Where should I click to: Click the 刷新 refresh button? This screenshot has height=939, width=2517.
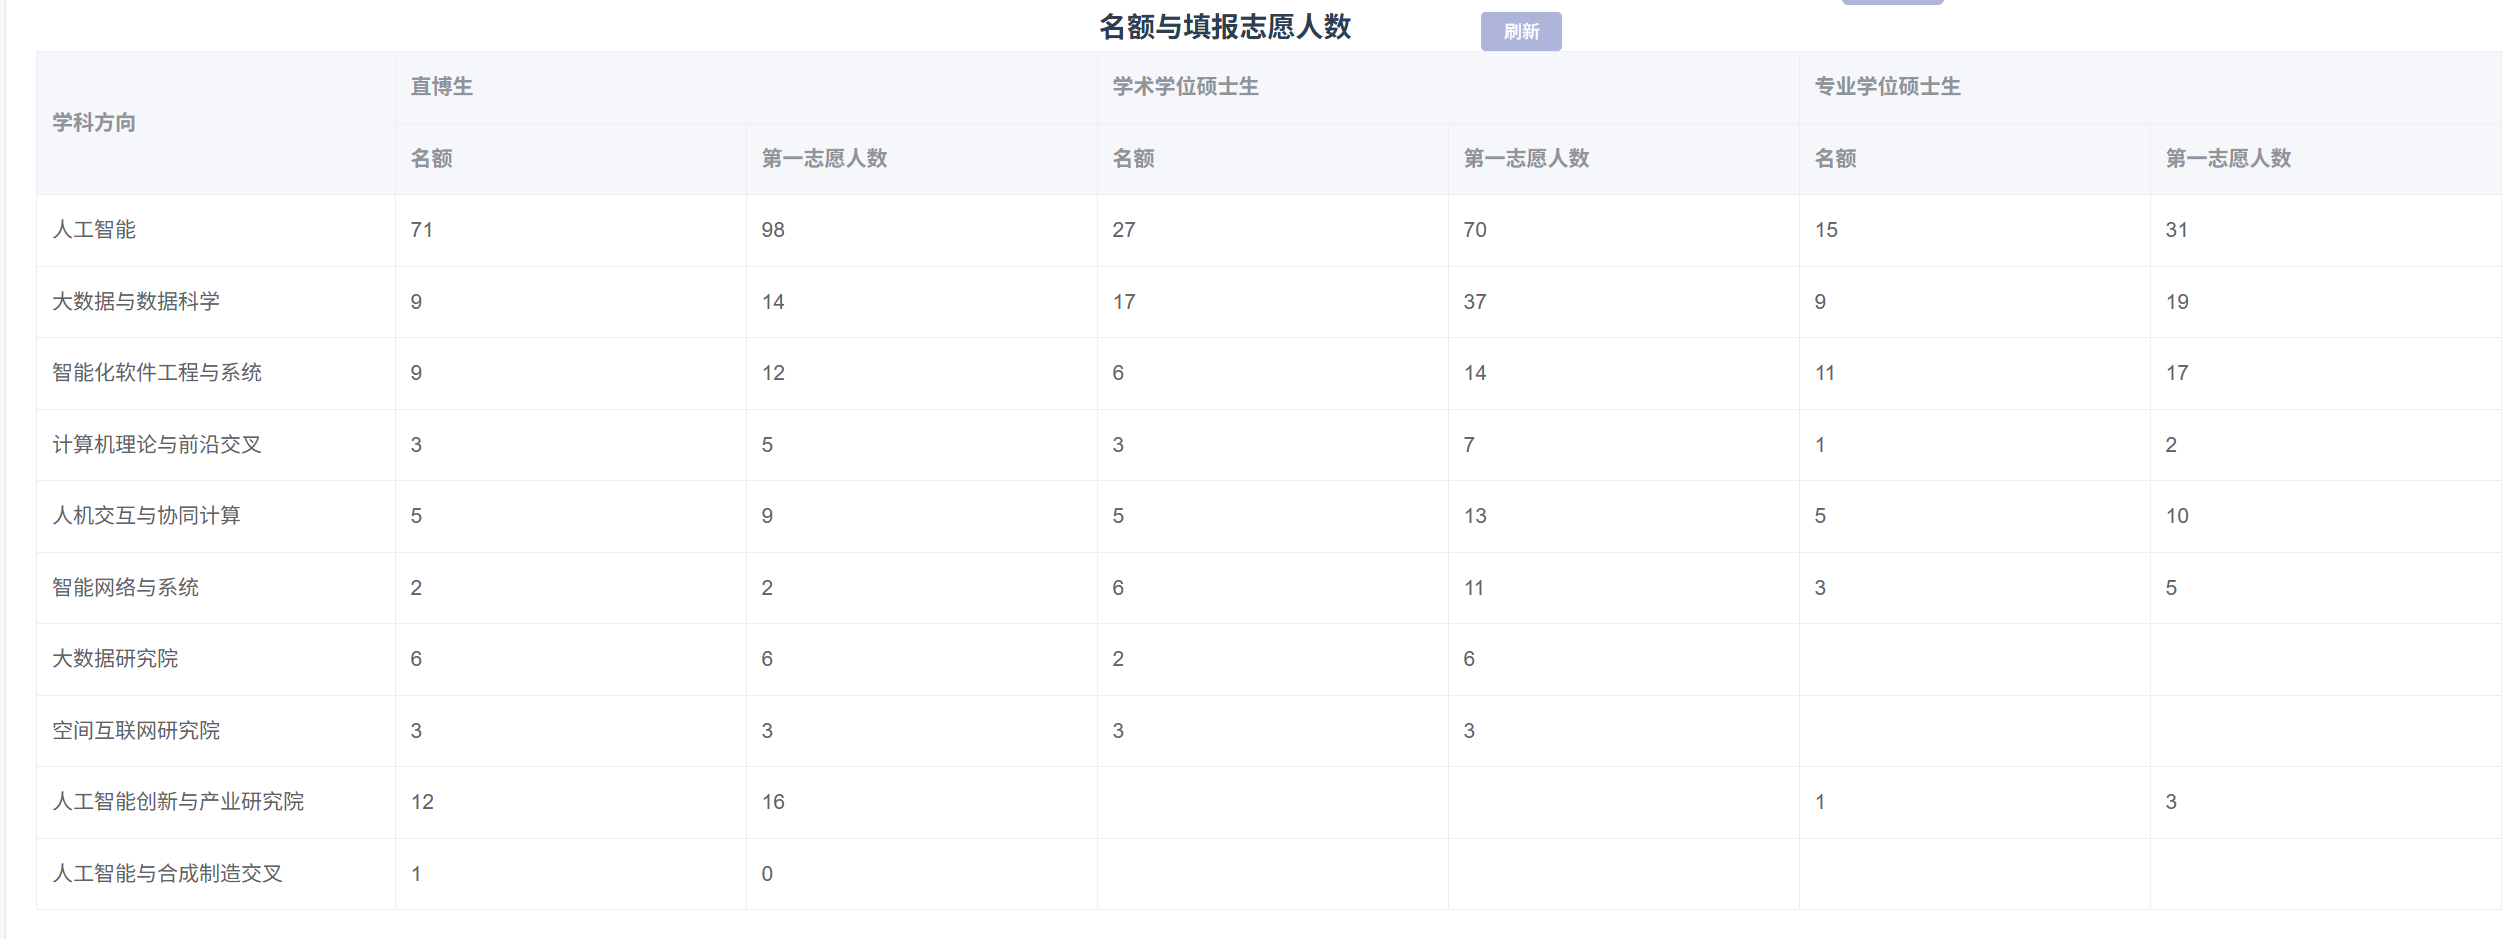click(1520, 32)
